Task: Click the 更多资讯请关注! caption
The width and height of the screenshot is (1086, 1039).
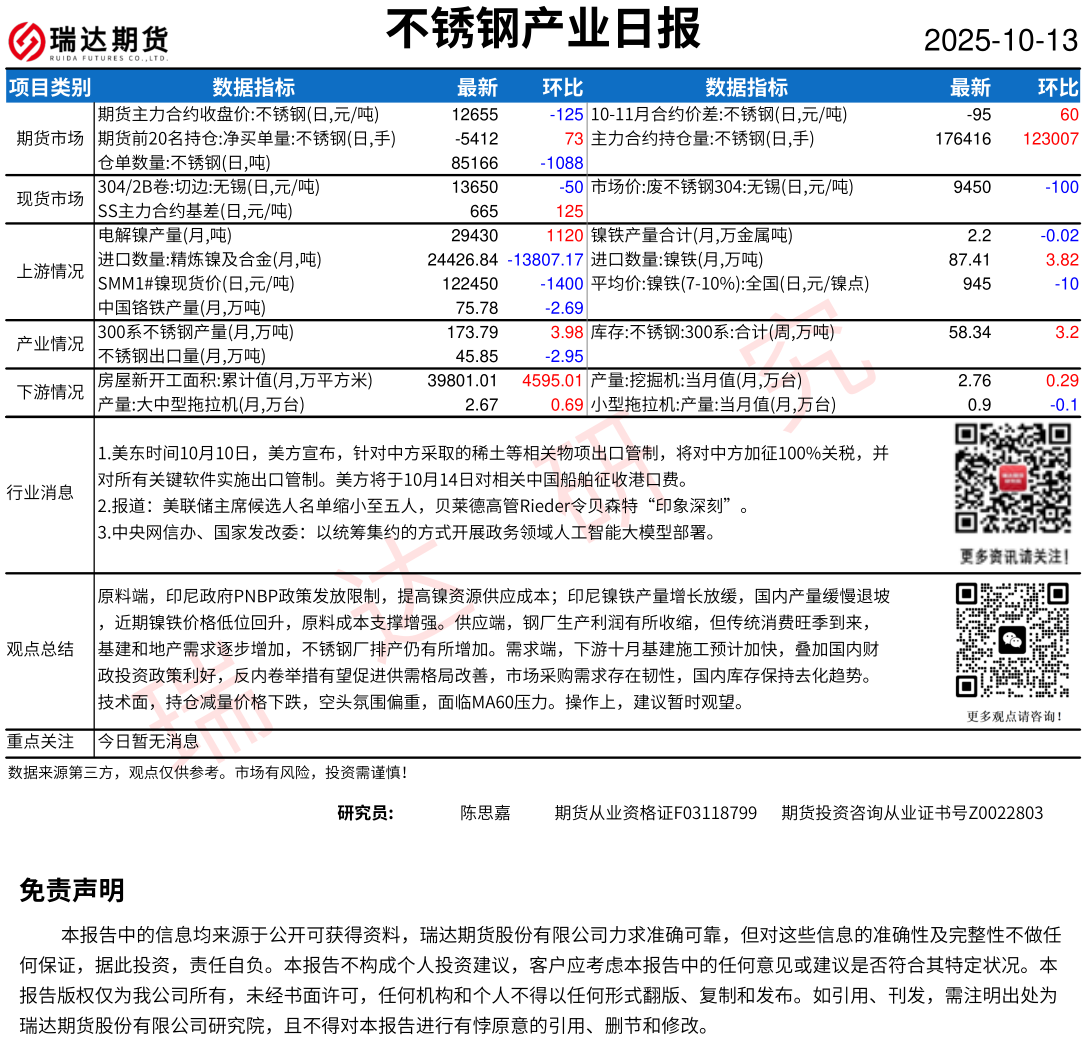Action: click(x=1014, y=556)
